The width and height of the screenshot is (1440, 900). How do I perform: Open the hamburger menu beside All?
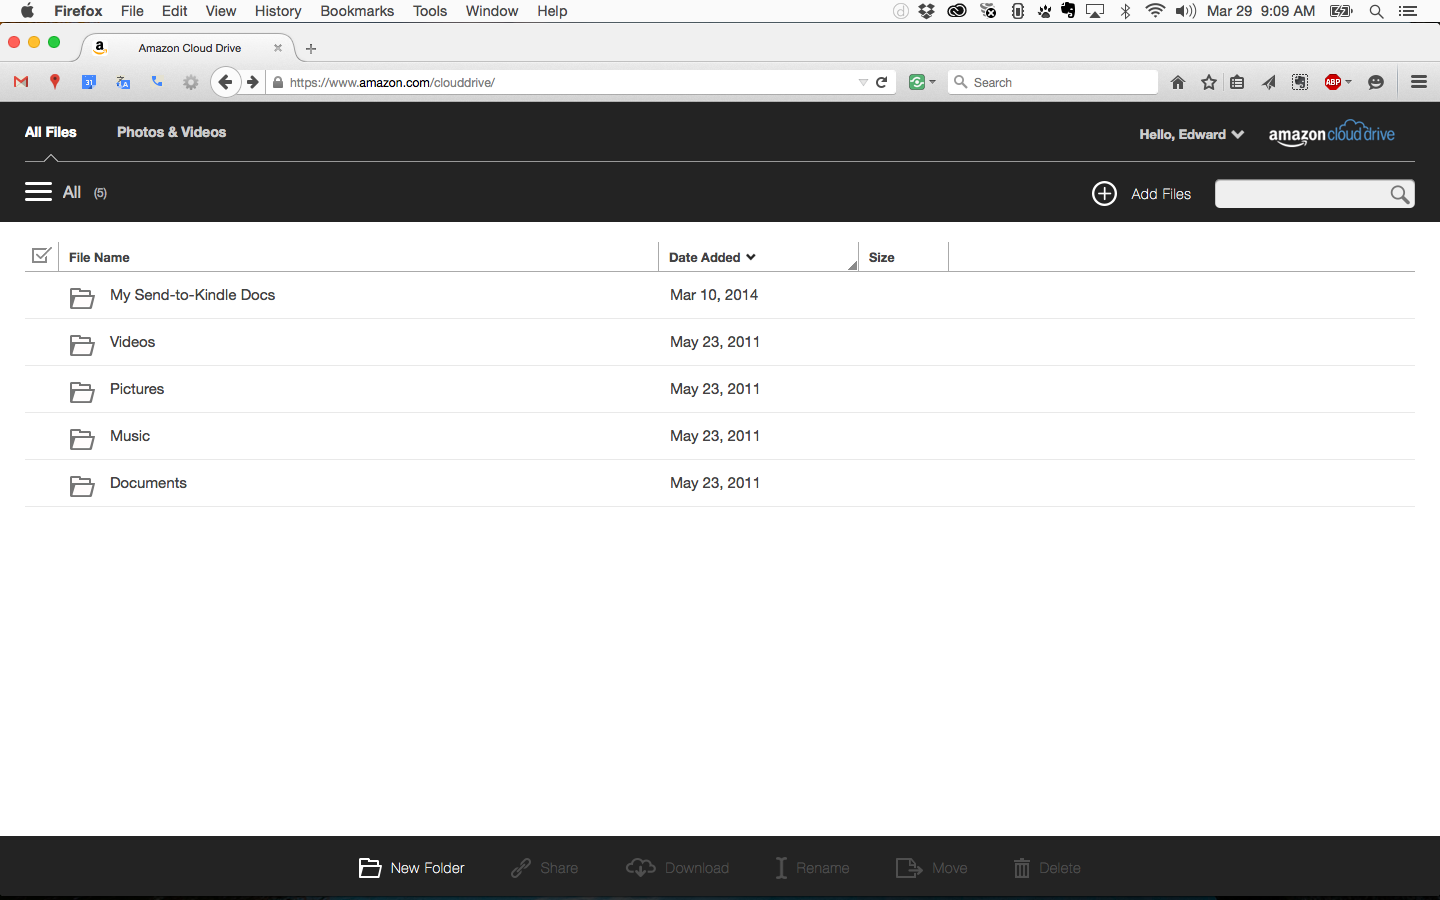(38, 192)
